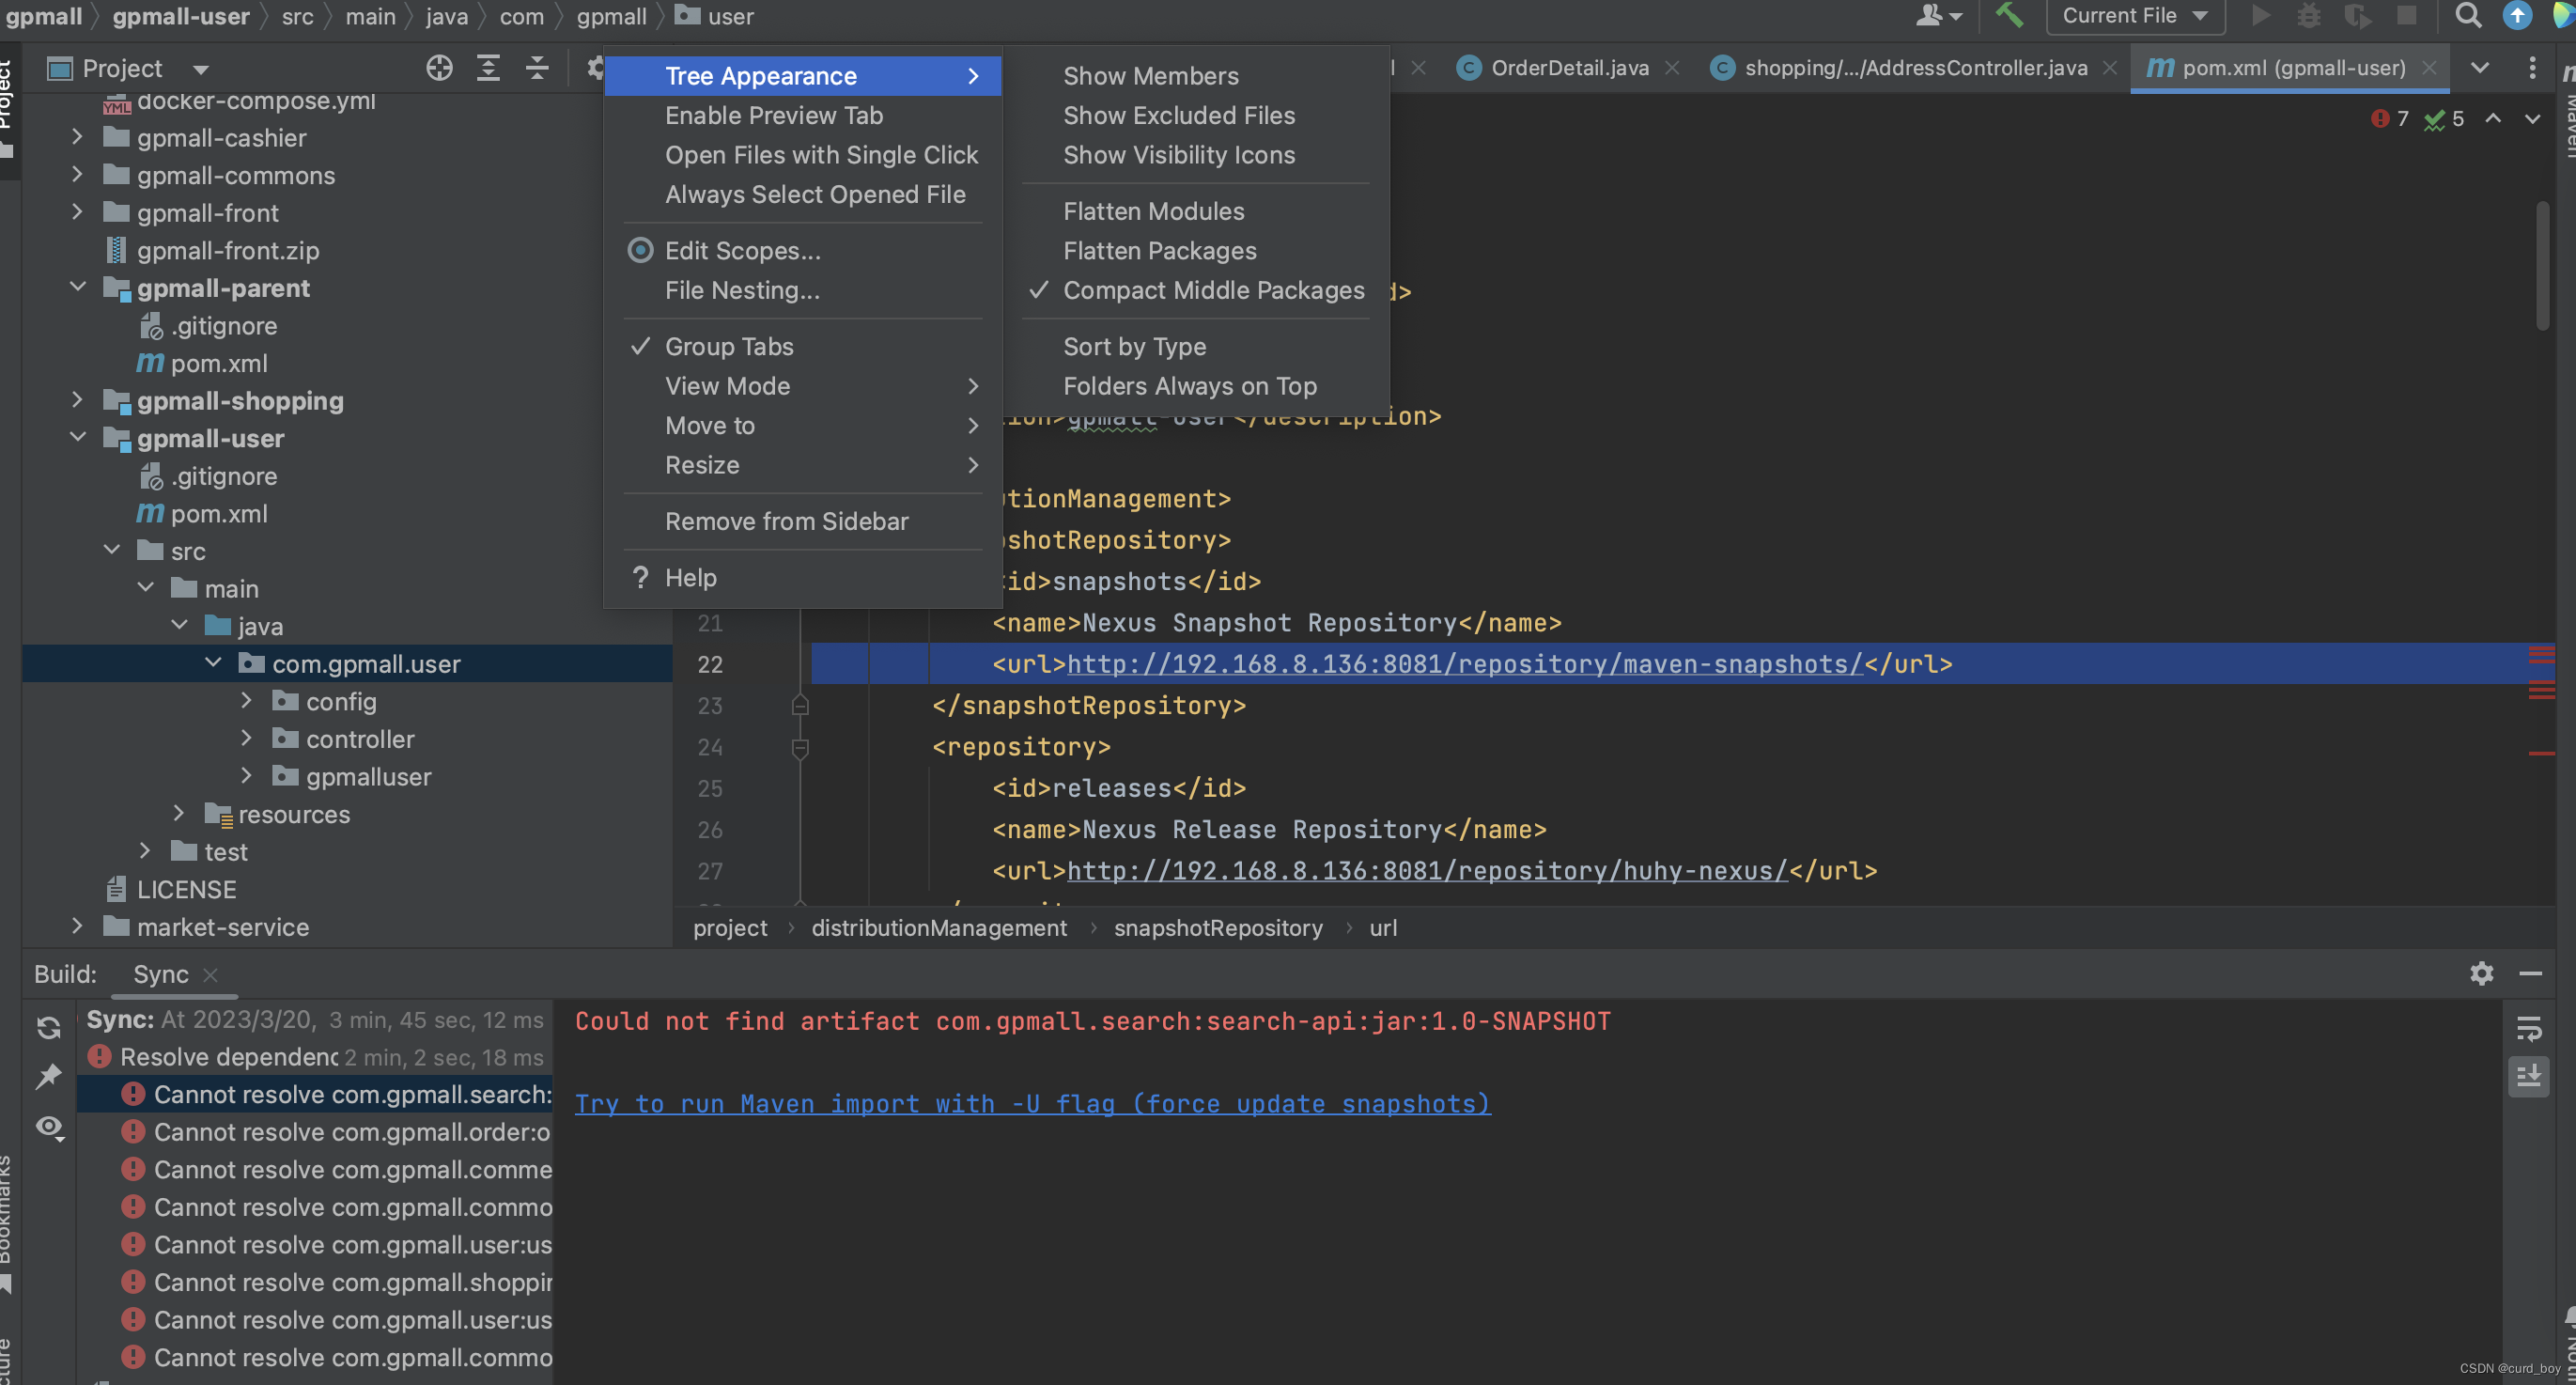Enable Show Members option

[1196, 76]
